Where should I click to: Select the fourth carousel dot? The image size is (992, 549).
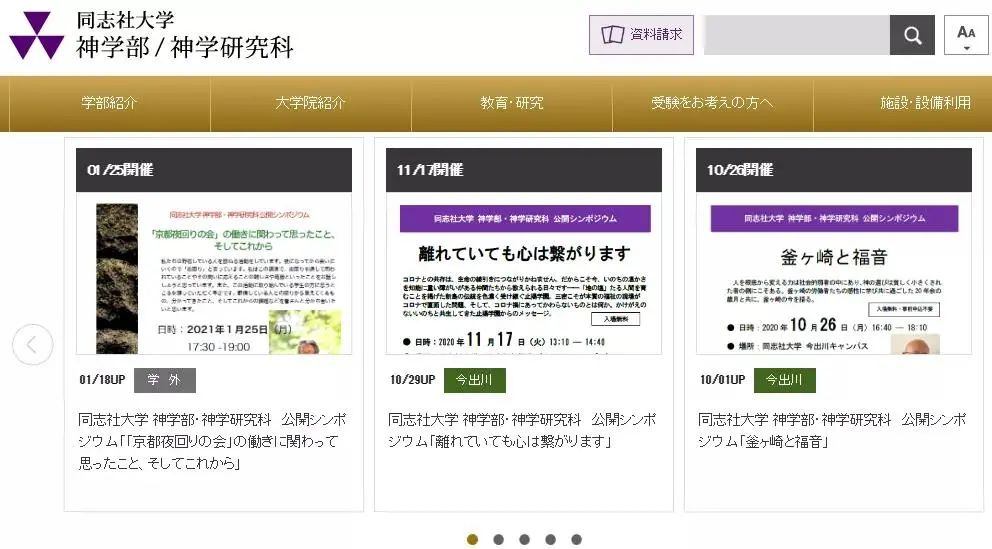coord(550,540)
